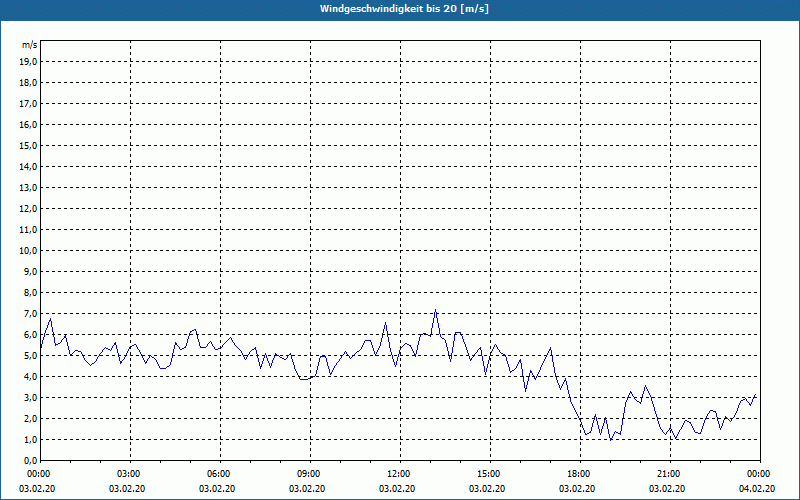
Task: Select the '12,0' axis value
Action: [x=28, y=208]
